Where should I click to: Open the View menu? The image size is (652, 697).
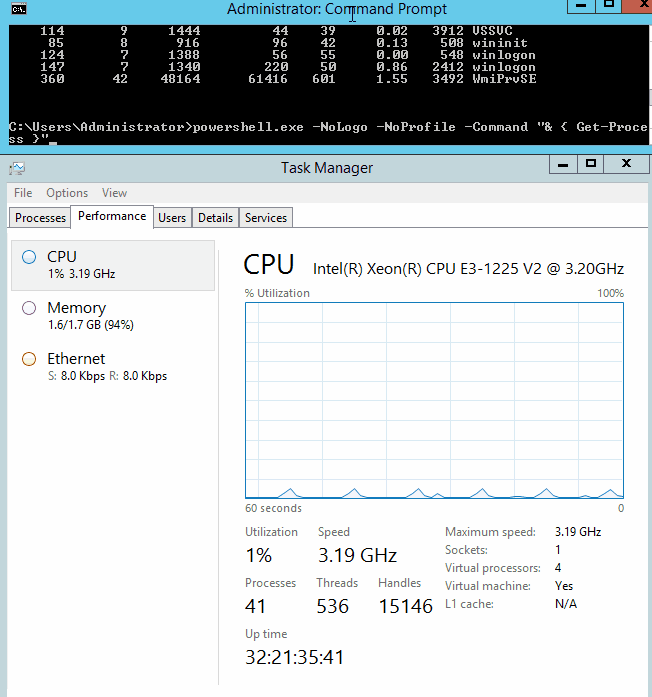coord(114,193)
